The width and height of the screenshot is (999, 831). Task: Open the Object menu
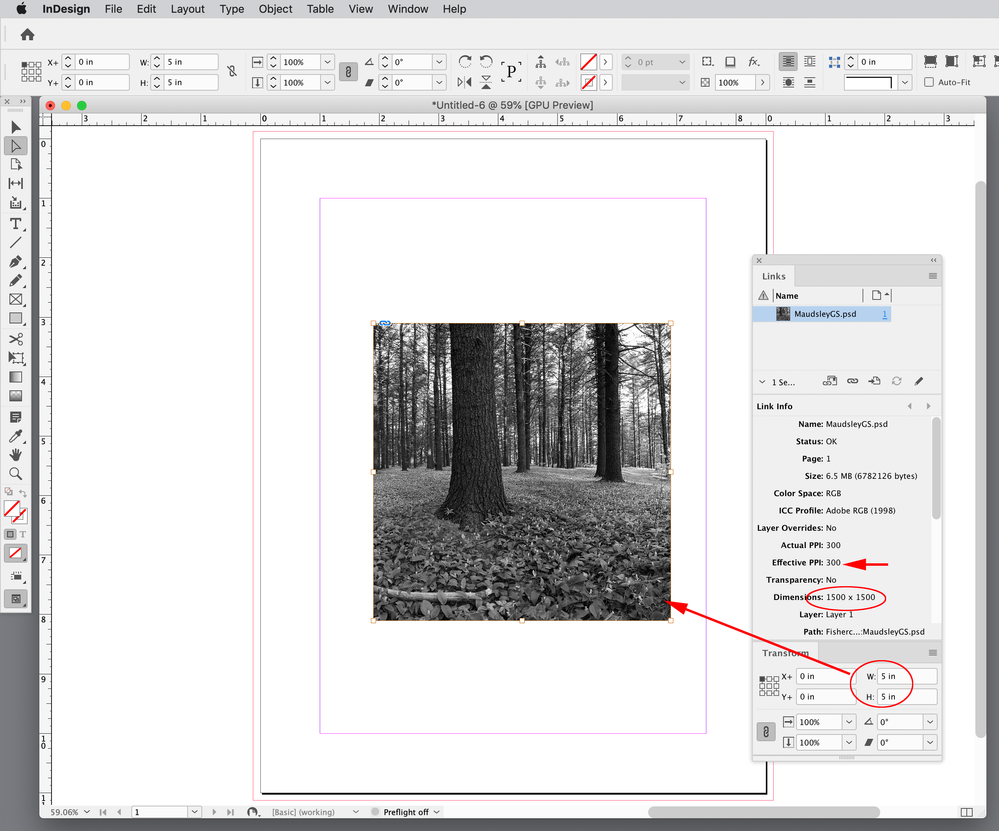click(275, 9)
